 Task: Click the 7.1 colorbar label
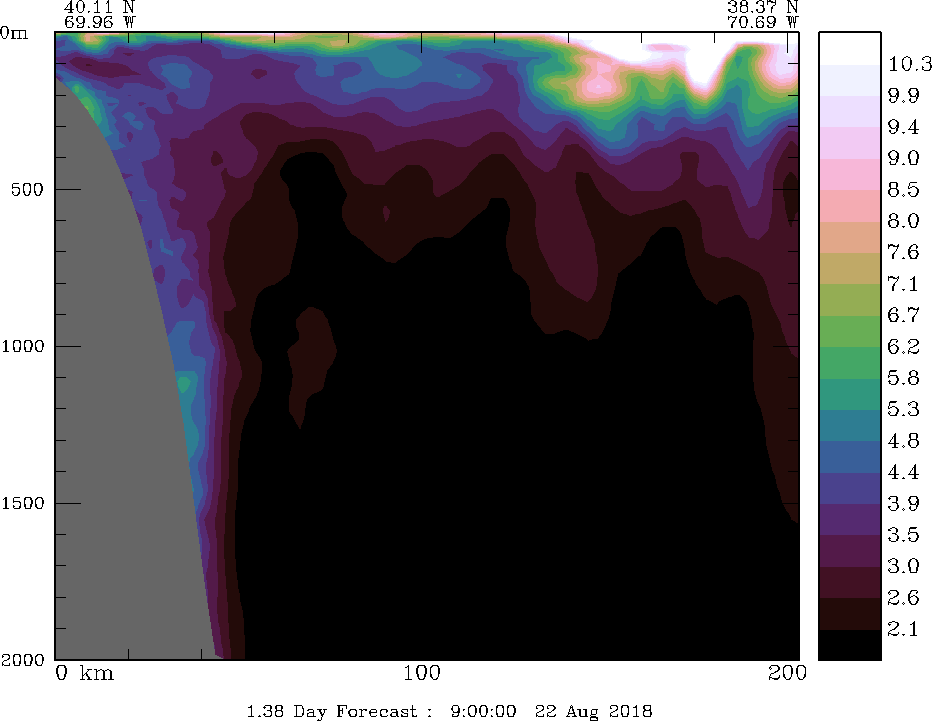click(x=903, y=284)
